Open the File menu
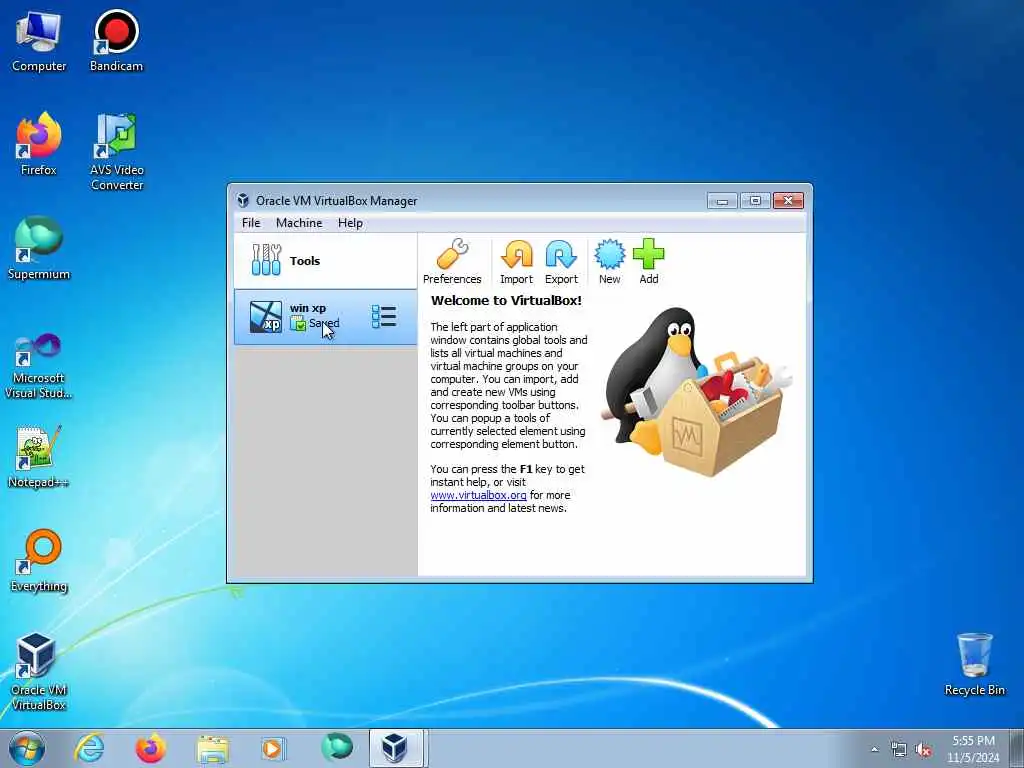The height and width of the screenshot is (768, 1024). point(251,223)
